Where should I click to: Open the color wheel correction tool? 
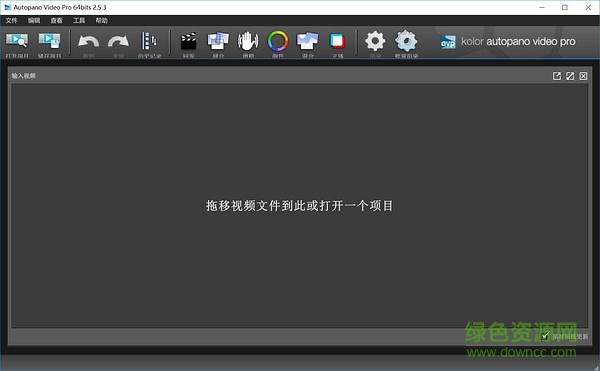click(278, 41)
